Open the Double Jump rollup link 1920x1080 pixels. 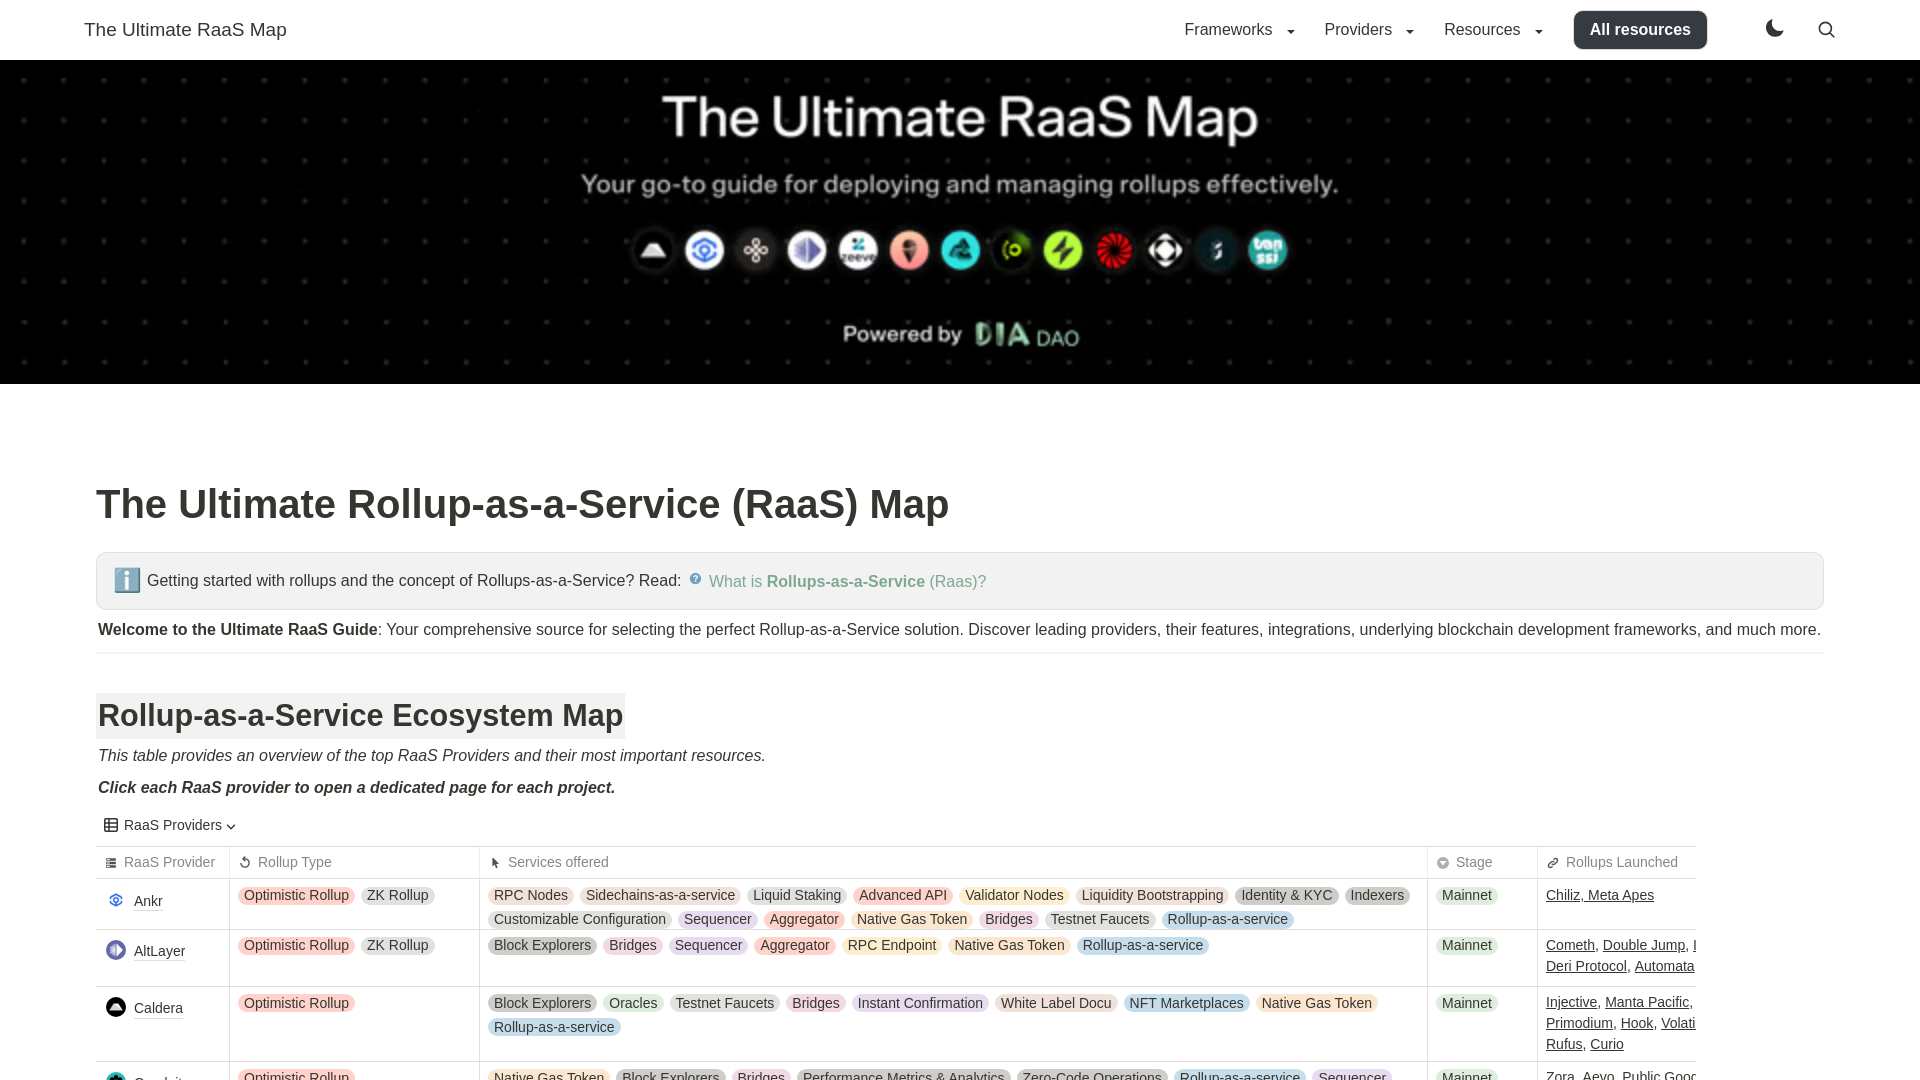click(1644, 945)
